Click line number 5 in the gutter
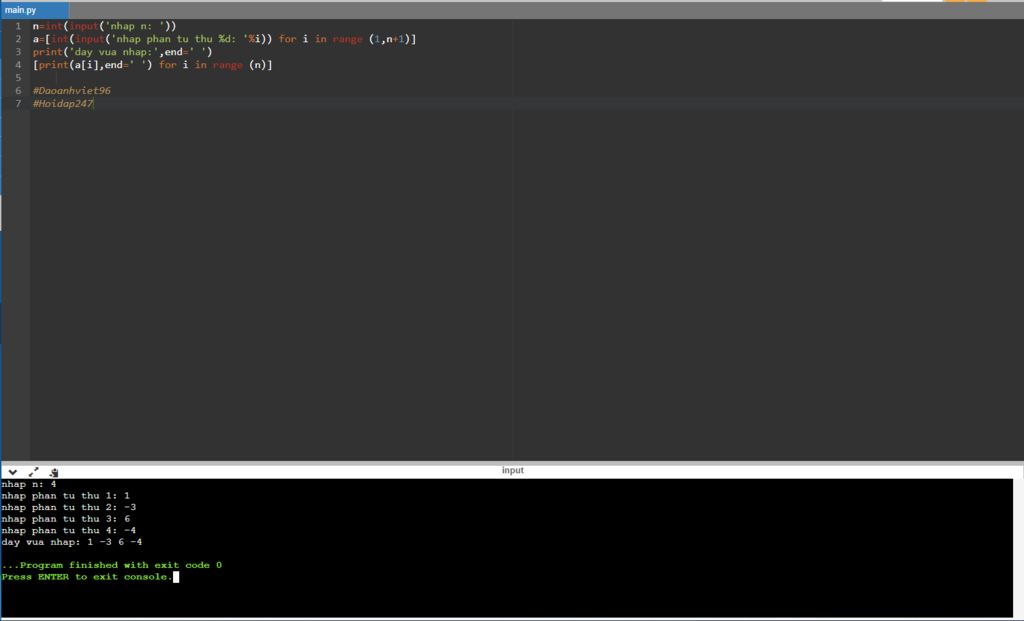The height and width of the screenshot is (621, 1024). point(18,78)
